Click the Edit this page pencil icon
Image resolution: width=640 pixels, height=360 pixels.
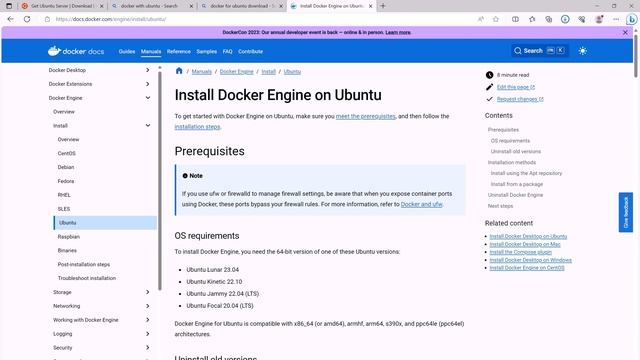(x=489, y=87)
